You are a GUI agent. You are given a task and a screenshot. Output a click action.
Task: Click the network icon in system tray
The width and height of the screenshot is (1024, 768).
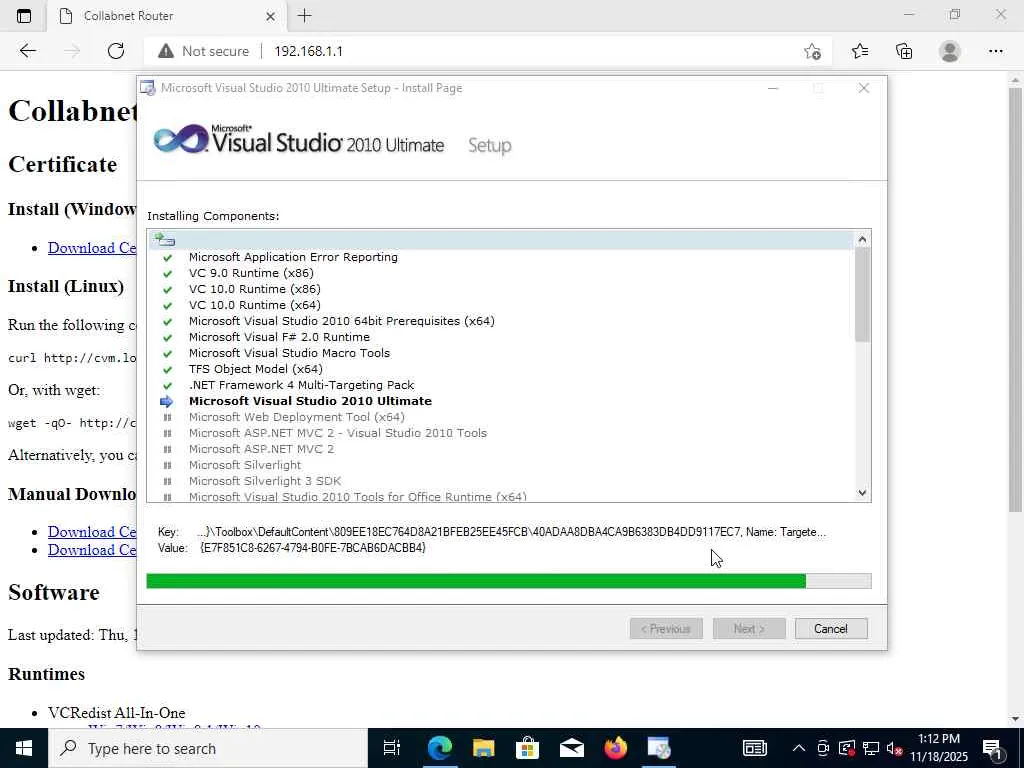click(871, 748)
